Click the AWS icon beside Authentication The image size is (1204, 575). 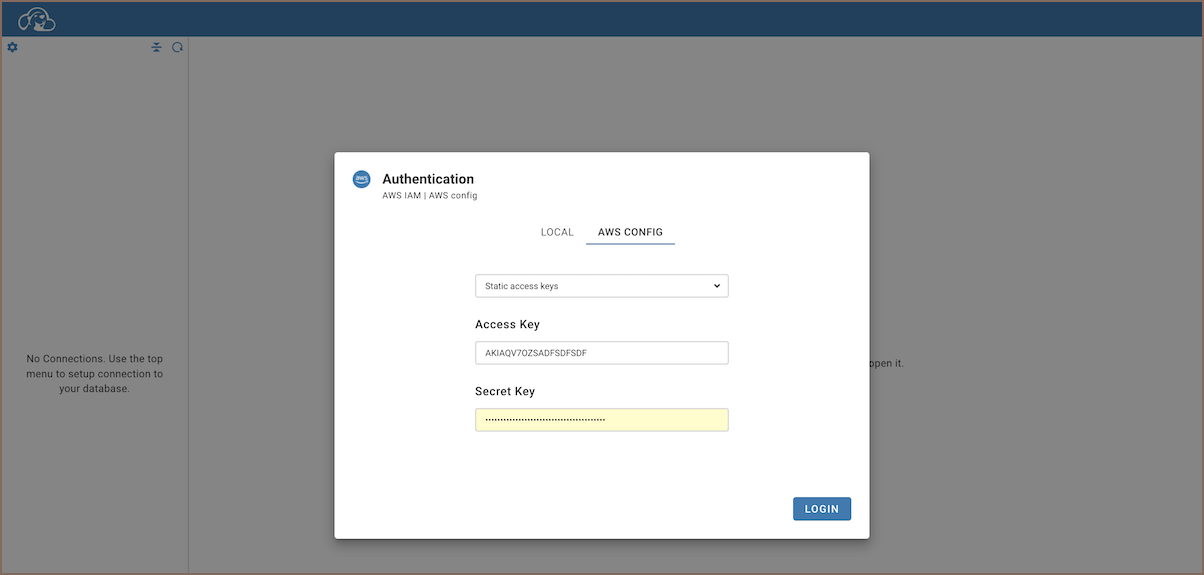coord(361,179)
